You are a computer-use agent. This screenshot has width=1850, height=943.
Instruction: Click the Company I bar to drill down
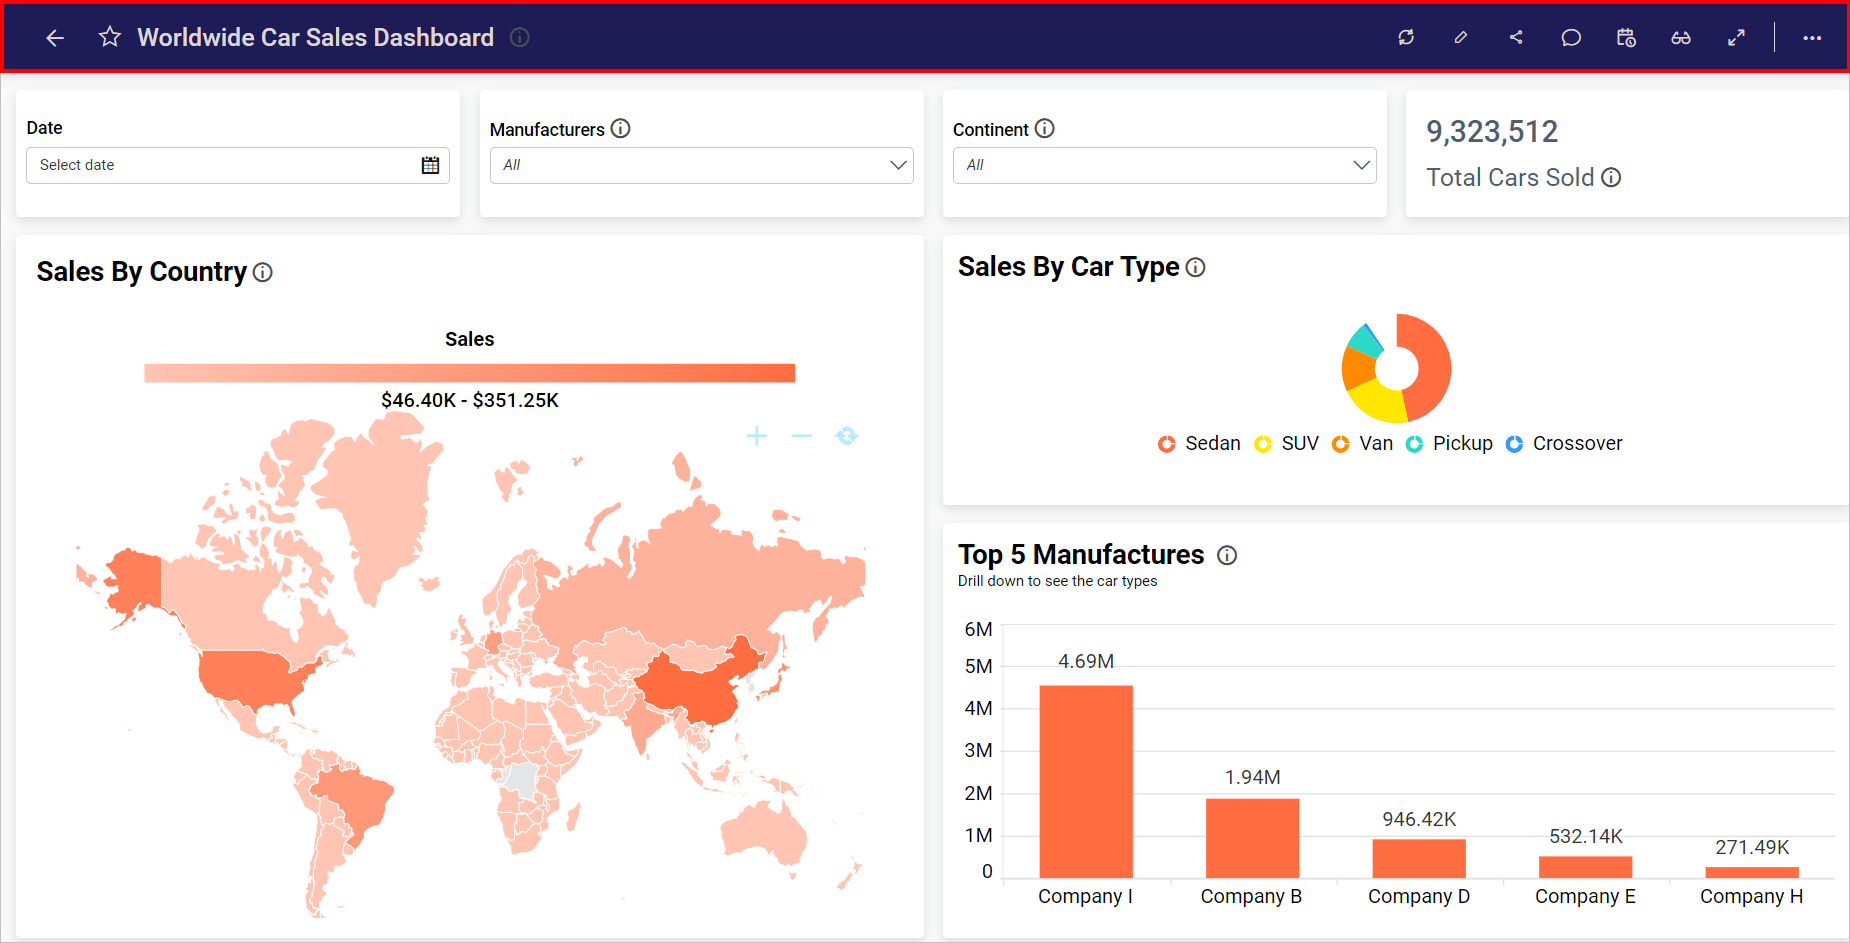point(1086,781)
